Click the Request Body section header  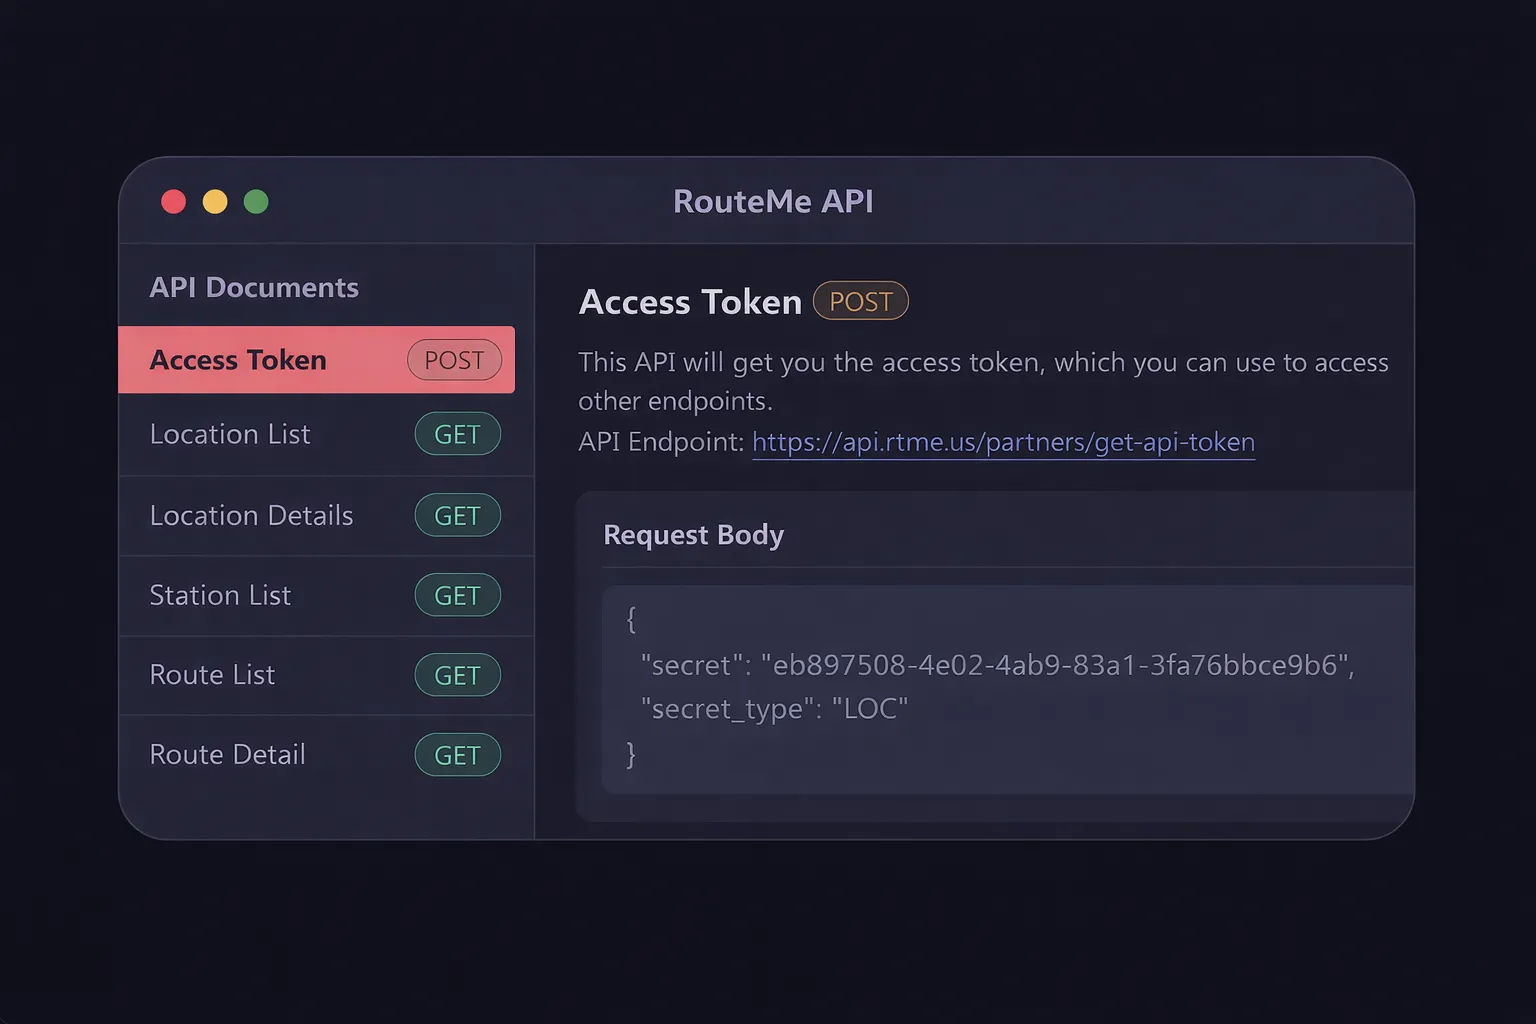(x=693, y=535)
